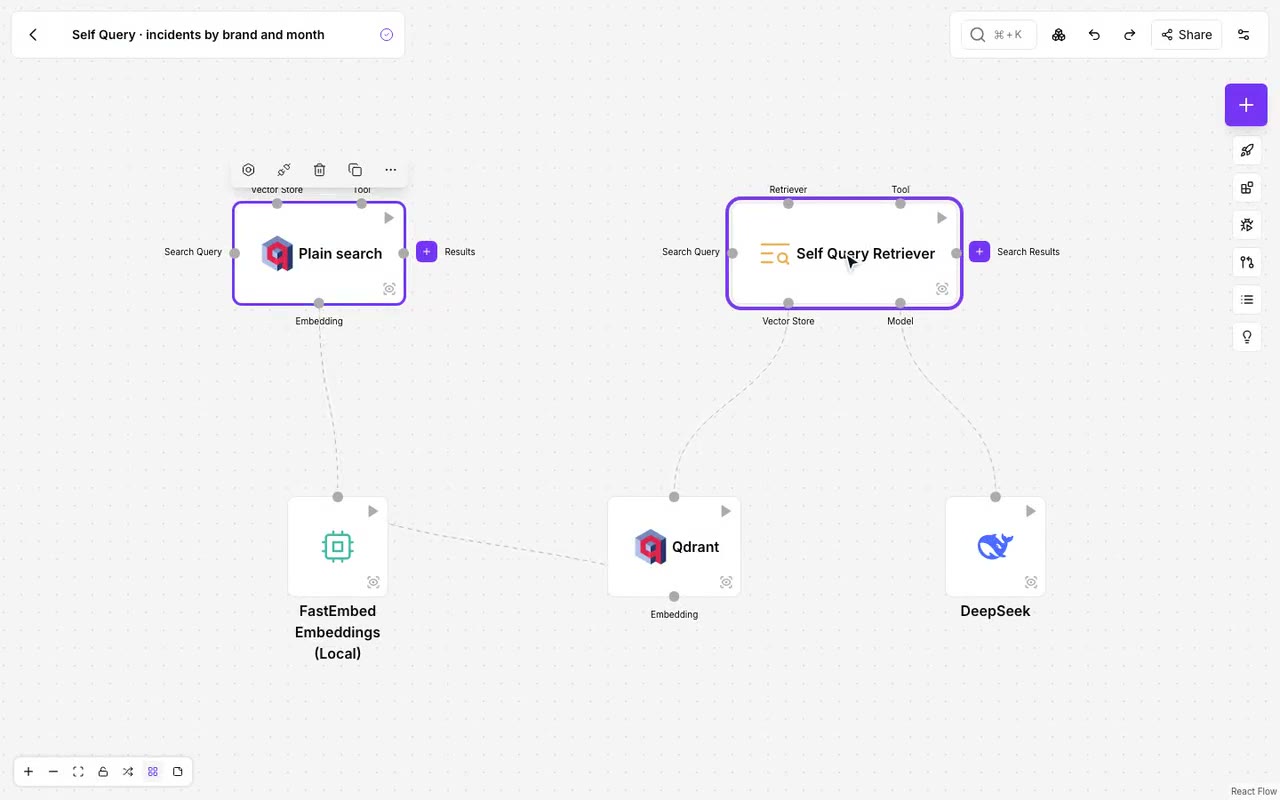Fit the flow to view
The image size is (1280, 800).
click(x=78, y=772)
